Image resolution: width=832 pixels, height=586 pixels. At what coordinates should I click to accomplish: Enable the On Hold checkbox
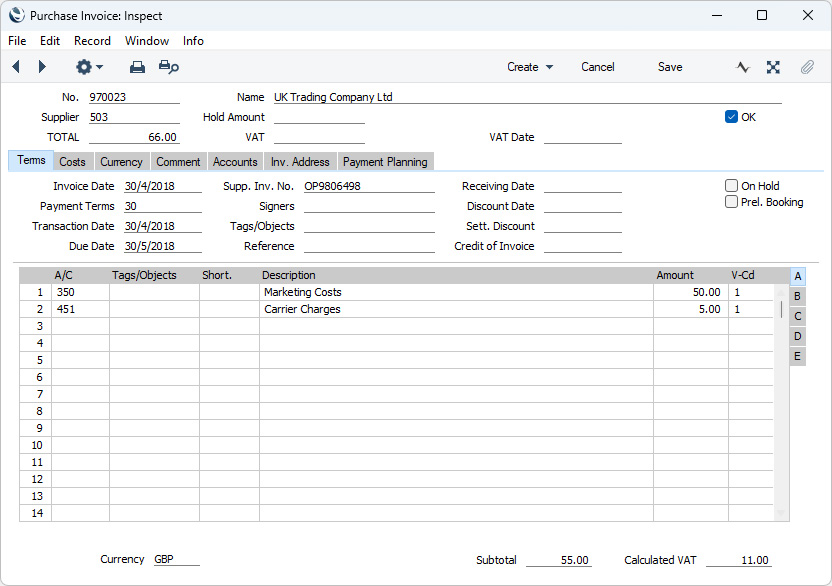pyautogui.click(x=731, y=186)
